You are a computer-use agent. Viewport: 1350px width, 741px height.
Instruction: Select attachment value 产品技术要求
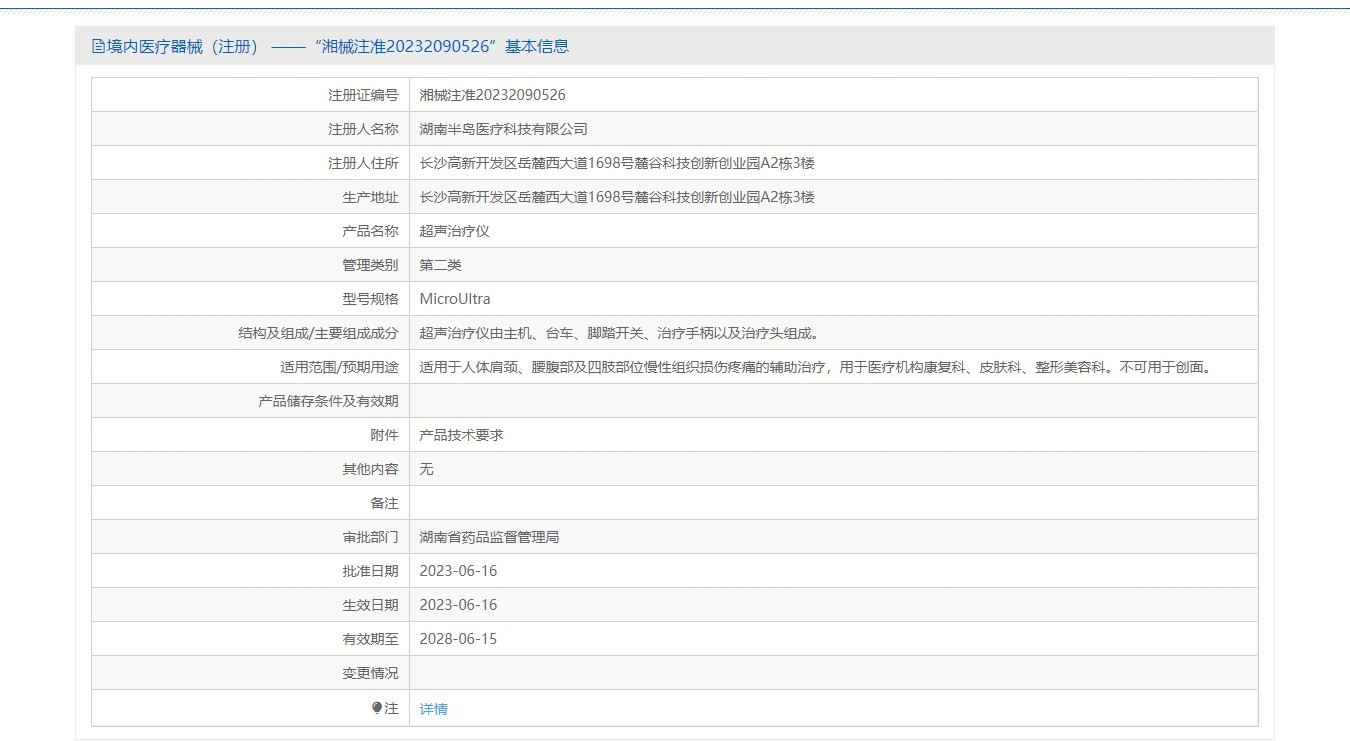tap(461, 435)
